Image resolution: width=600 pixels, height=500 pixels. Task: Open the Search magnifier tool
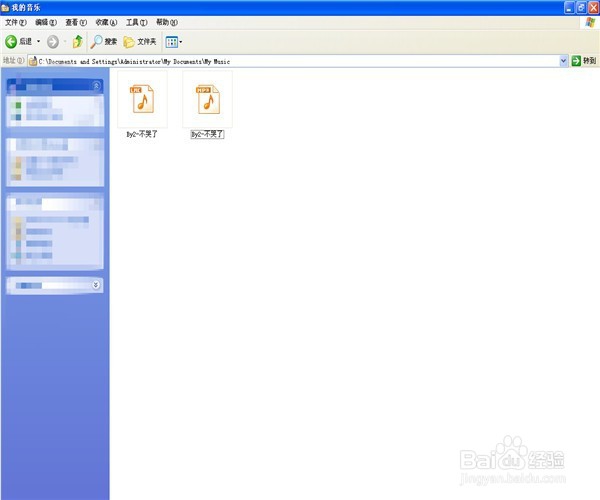(104, 42)
